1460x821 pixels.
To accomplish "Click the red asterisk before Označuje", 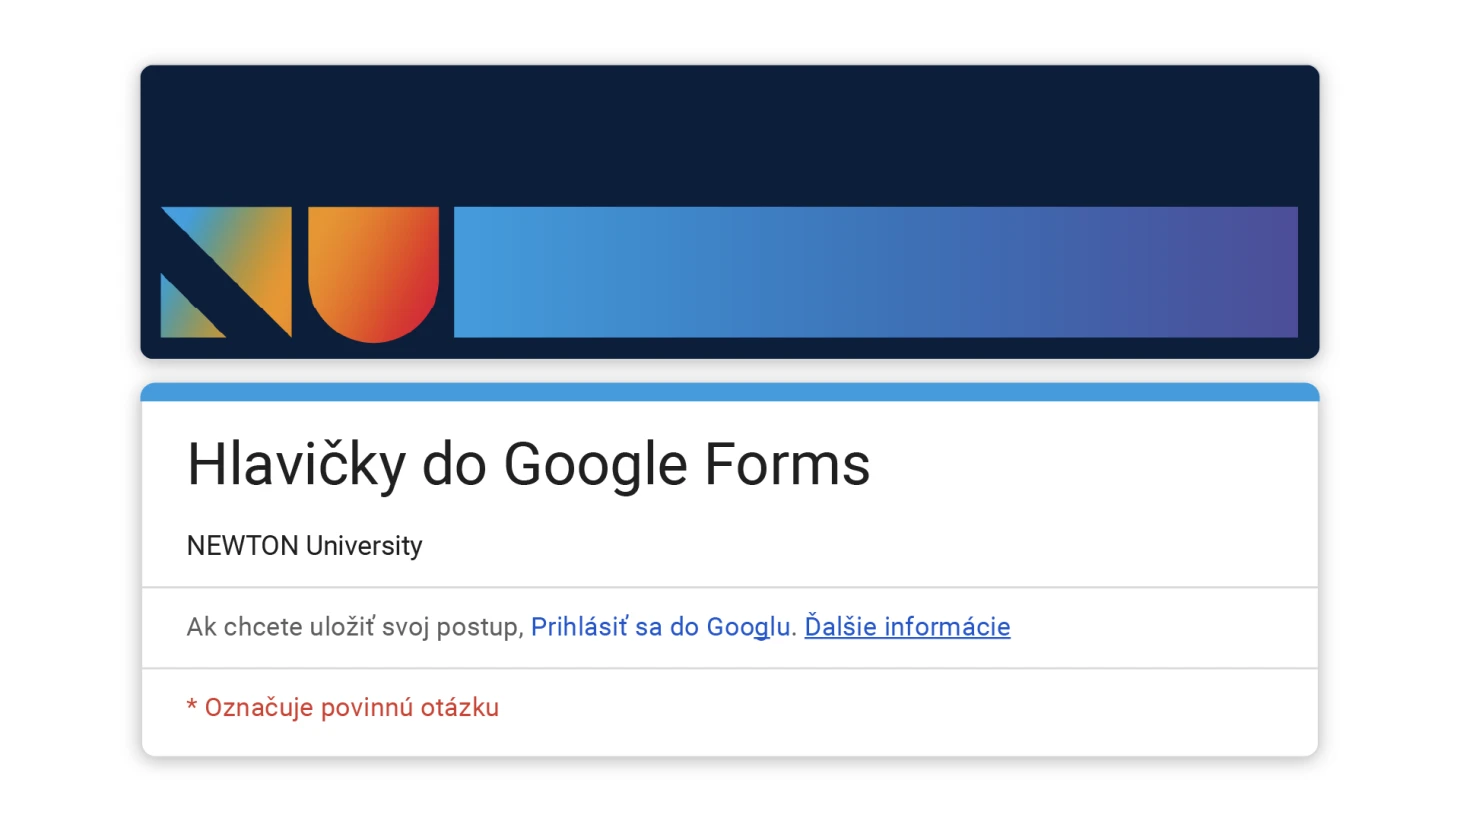I will tap(191, 707).
